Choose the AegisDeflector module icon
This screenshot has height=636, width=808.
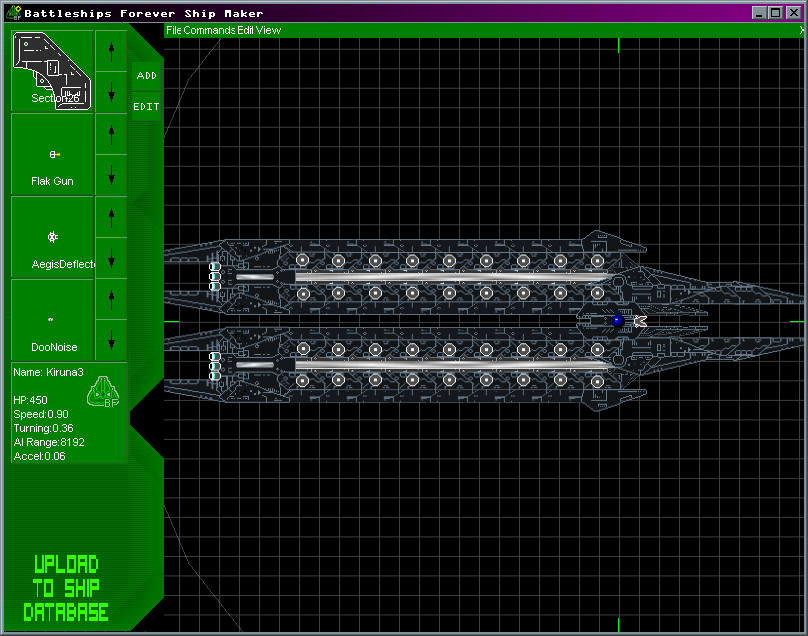(52, 237)
